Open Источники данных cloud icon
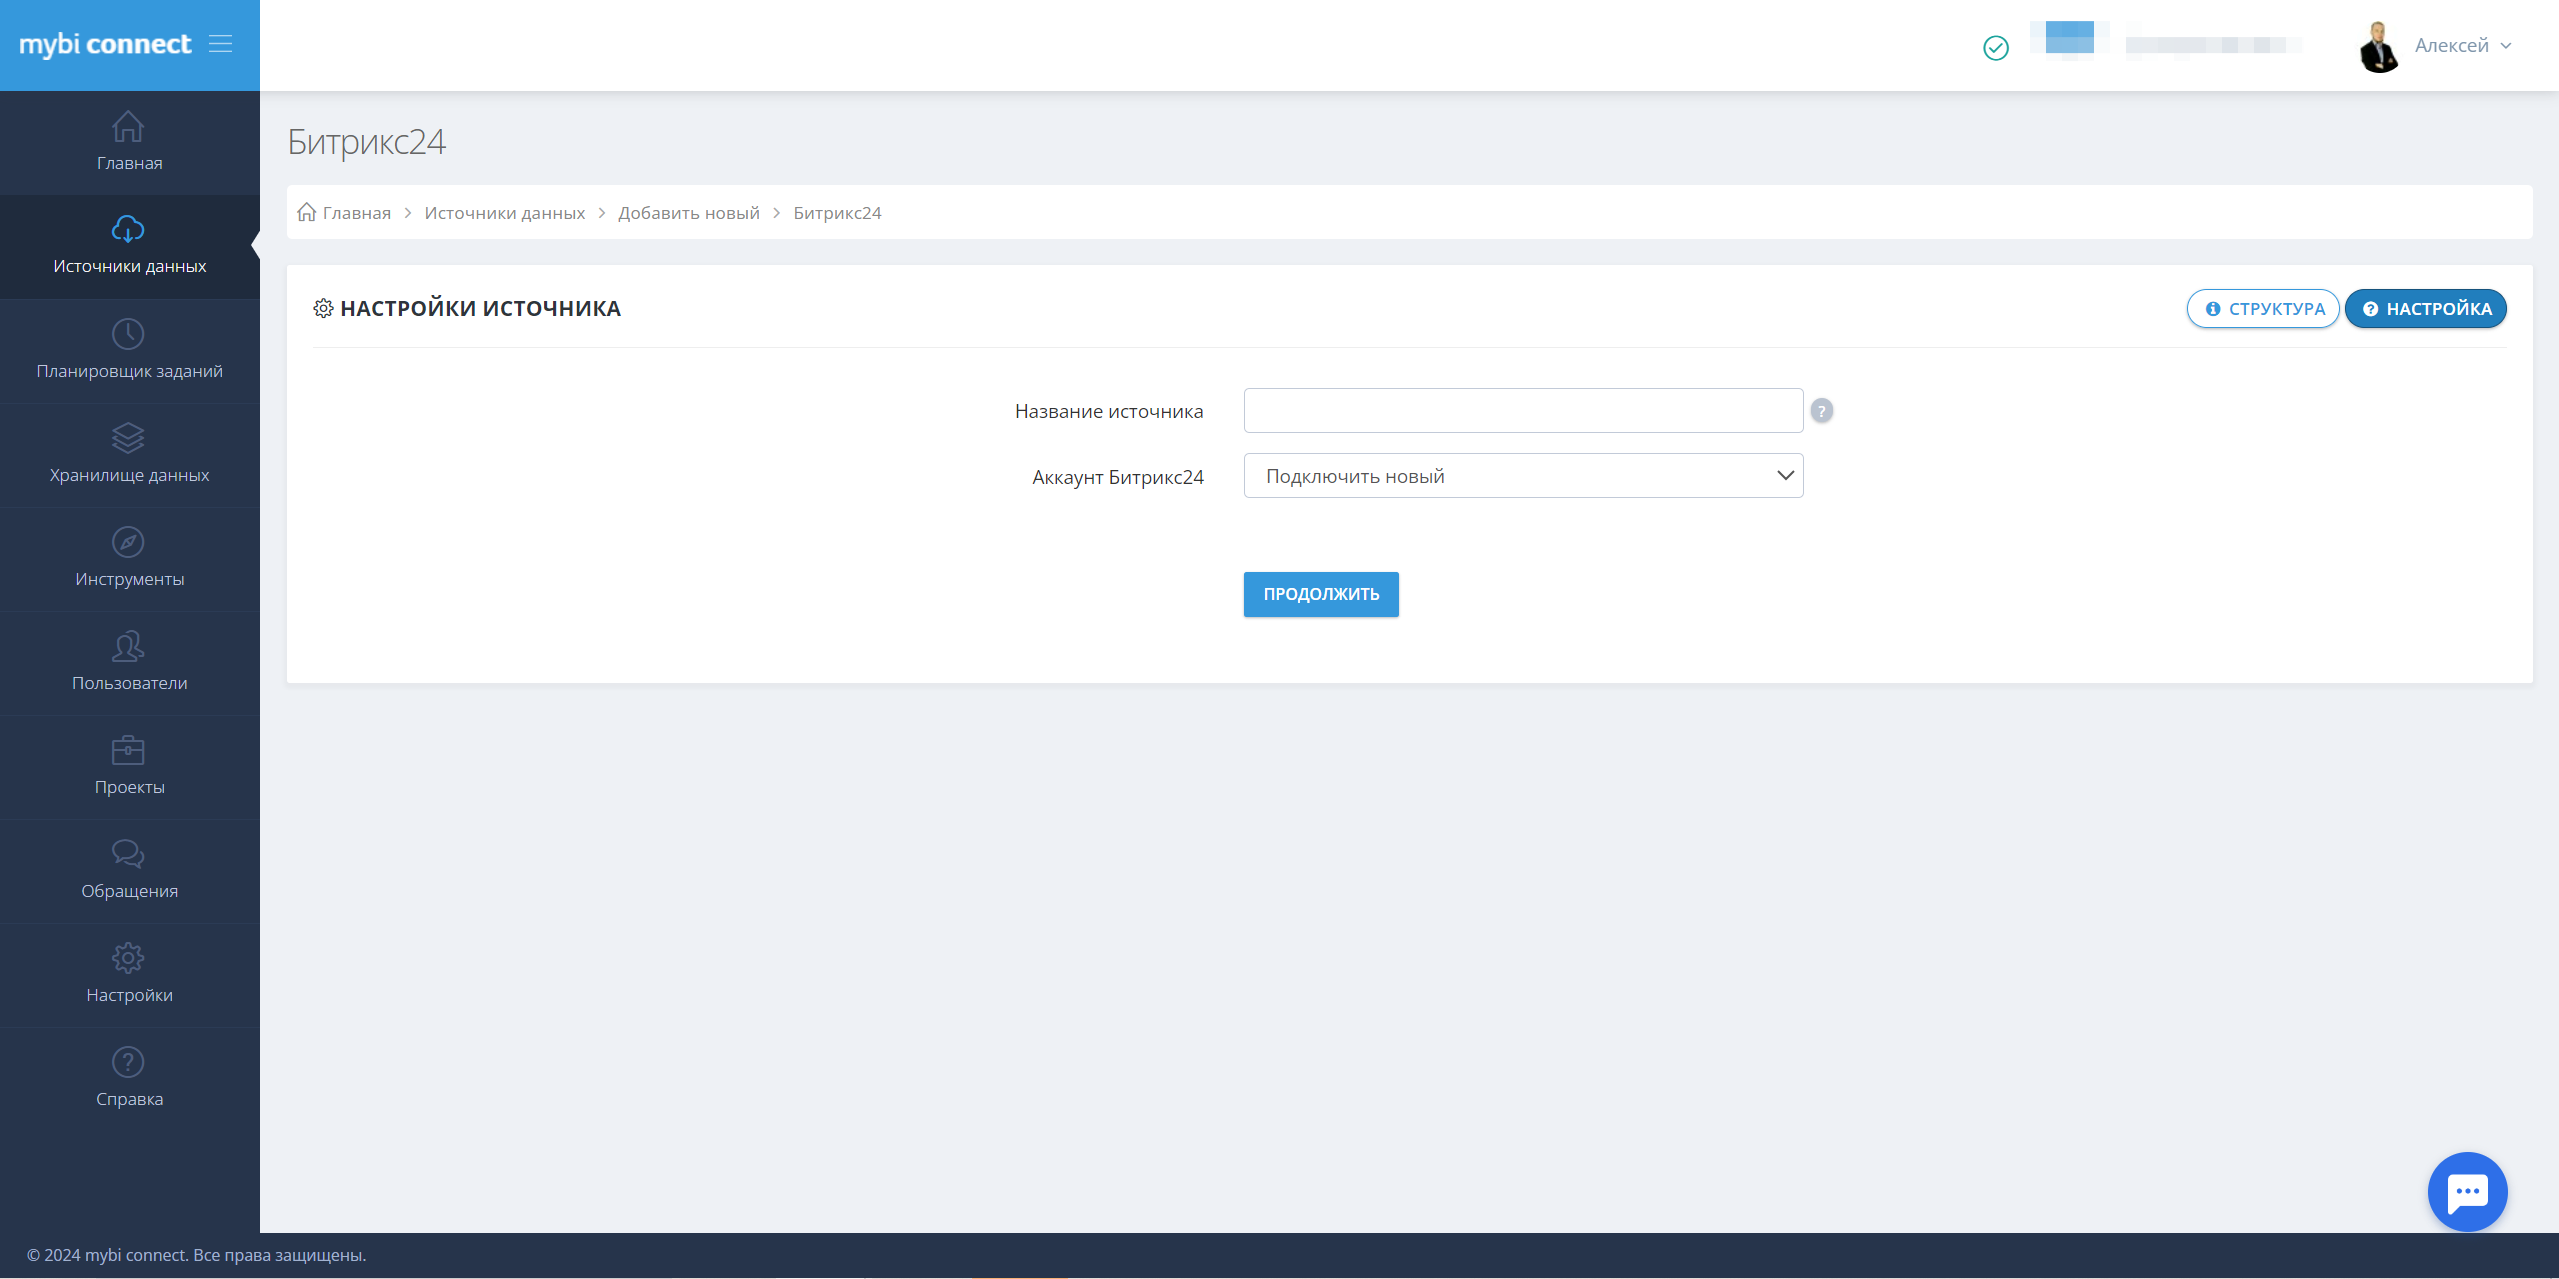This screenshot has width=2559, height=1279. pos(128,229)
